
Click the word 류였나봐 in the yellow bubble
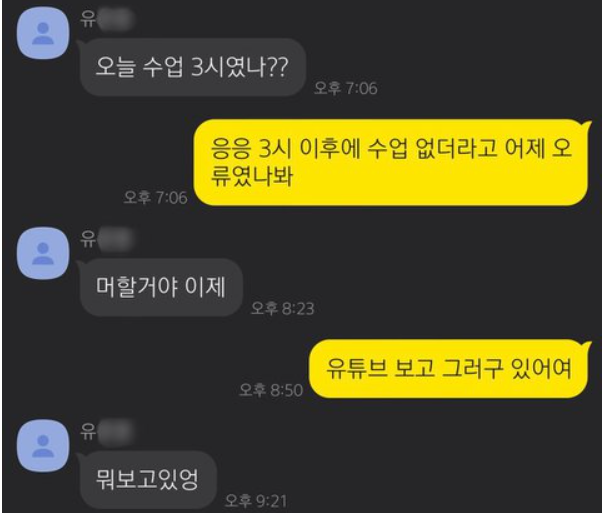click(252, 176)
